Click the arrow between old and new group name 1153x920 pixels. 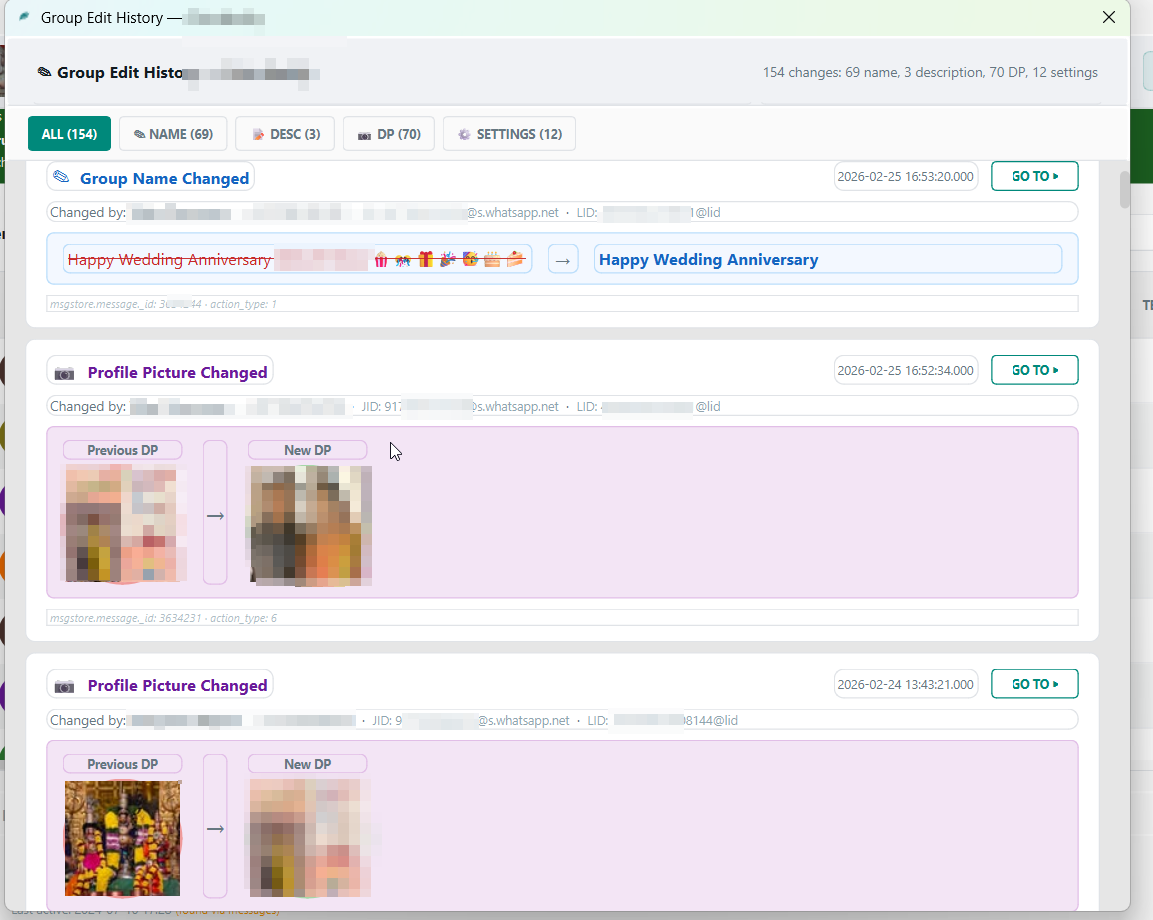pyautogui.click(x=563, y=260)
